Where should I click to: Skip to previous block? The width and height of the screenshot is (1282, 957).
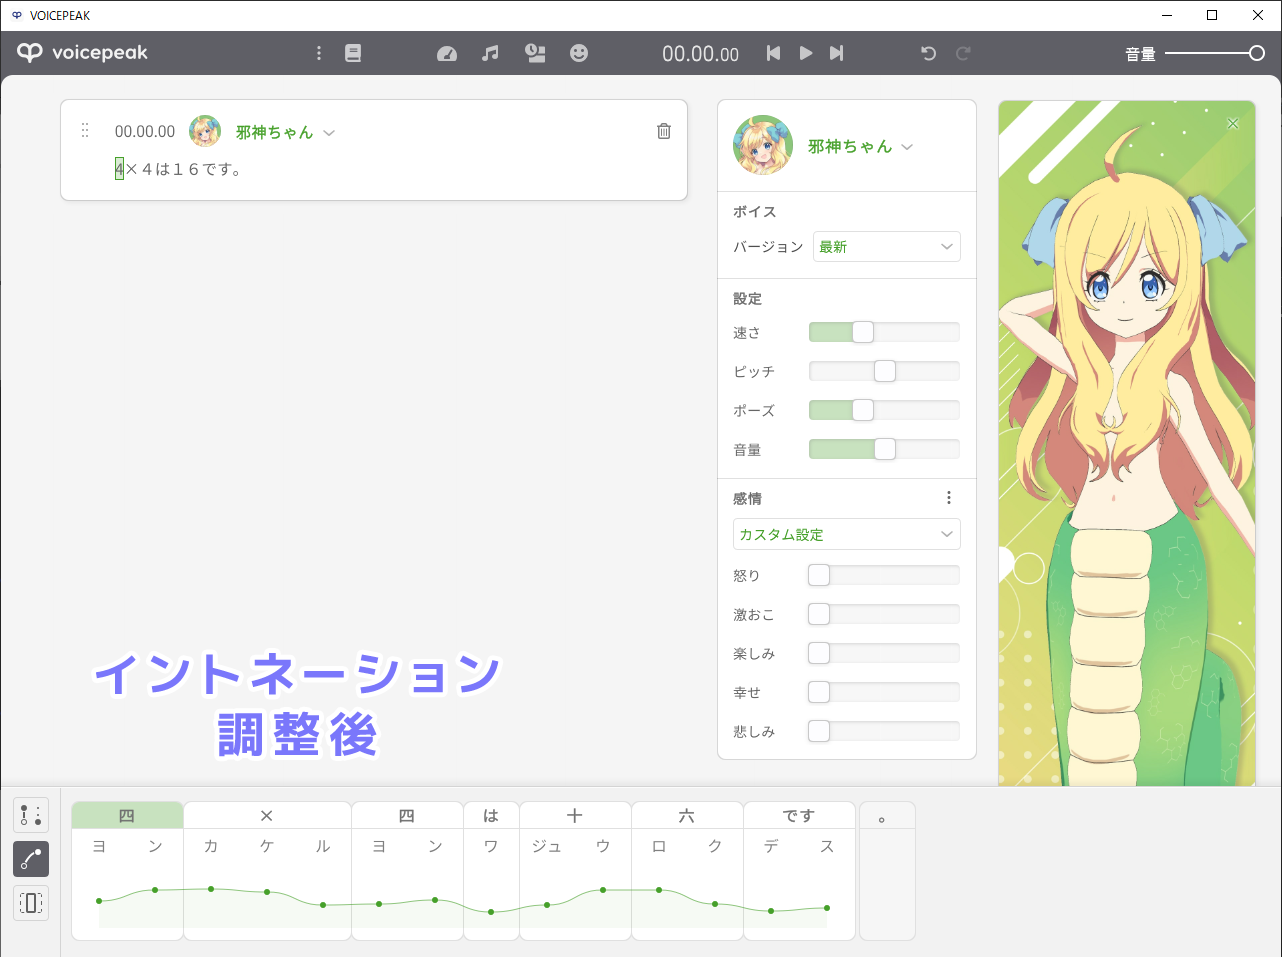pos(773,53)
